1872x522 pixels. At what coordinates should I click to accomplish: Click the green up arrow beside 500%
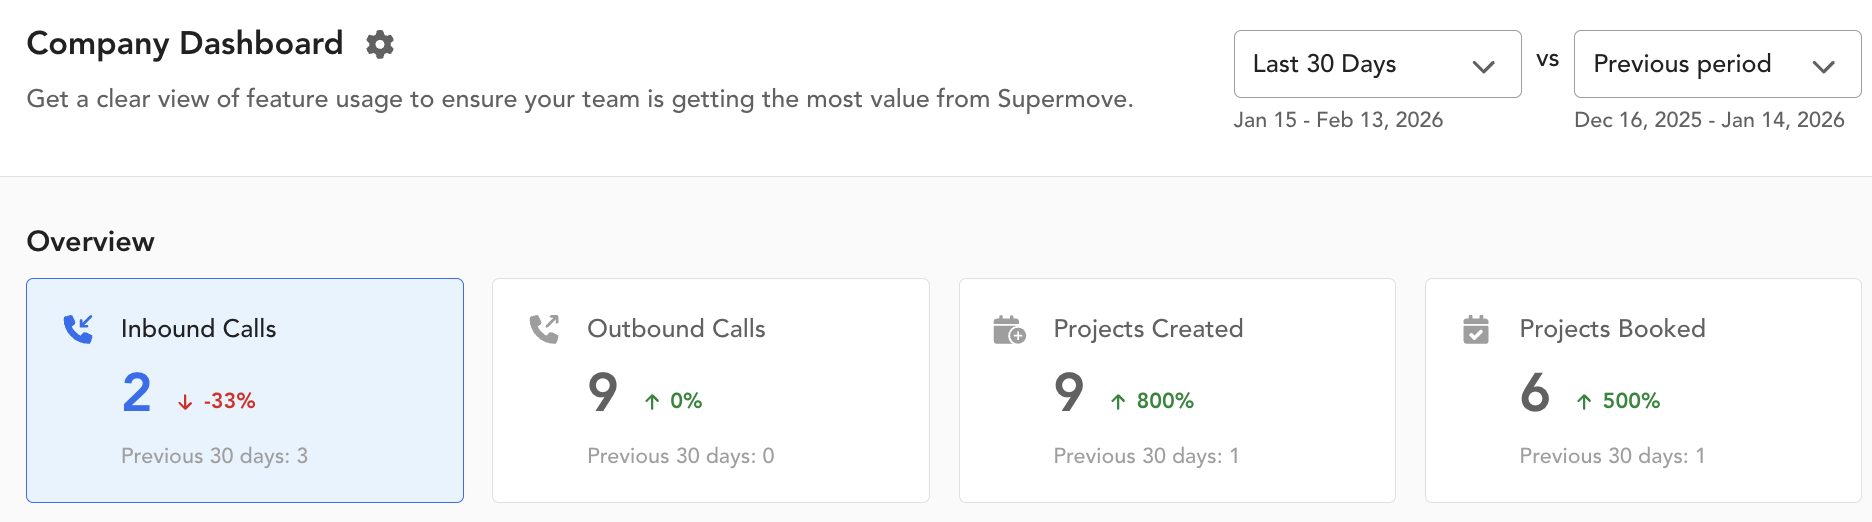click(1584, 402)
